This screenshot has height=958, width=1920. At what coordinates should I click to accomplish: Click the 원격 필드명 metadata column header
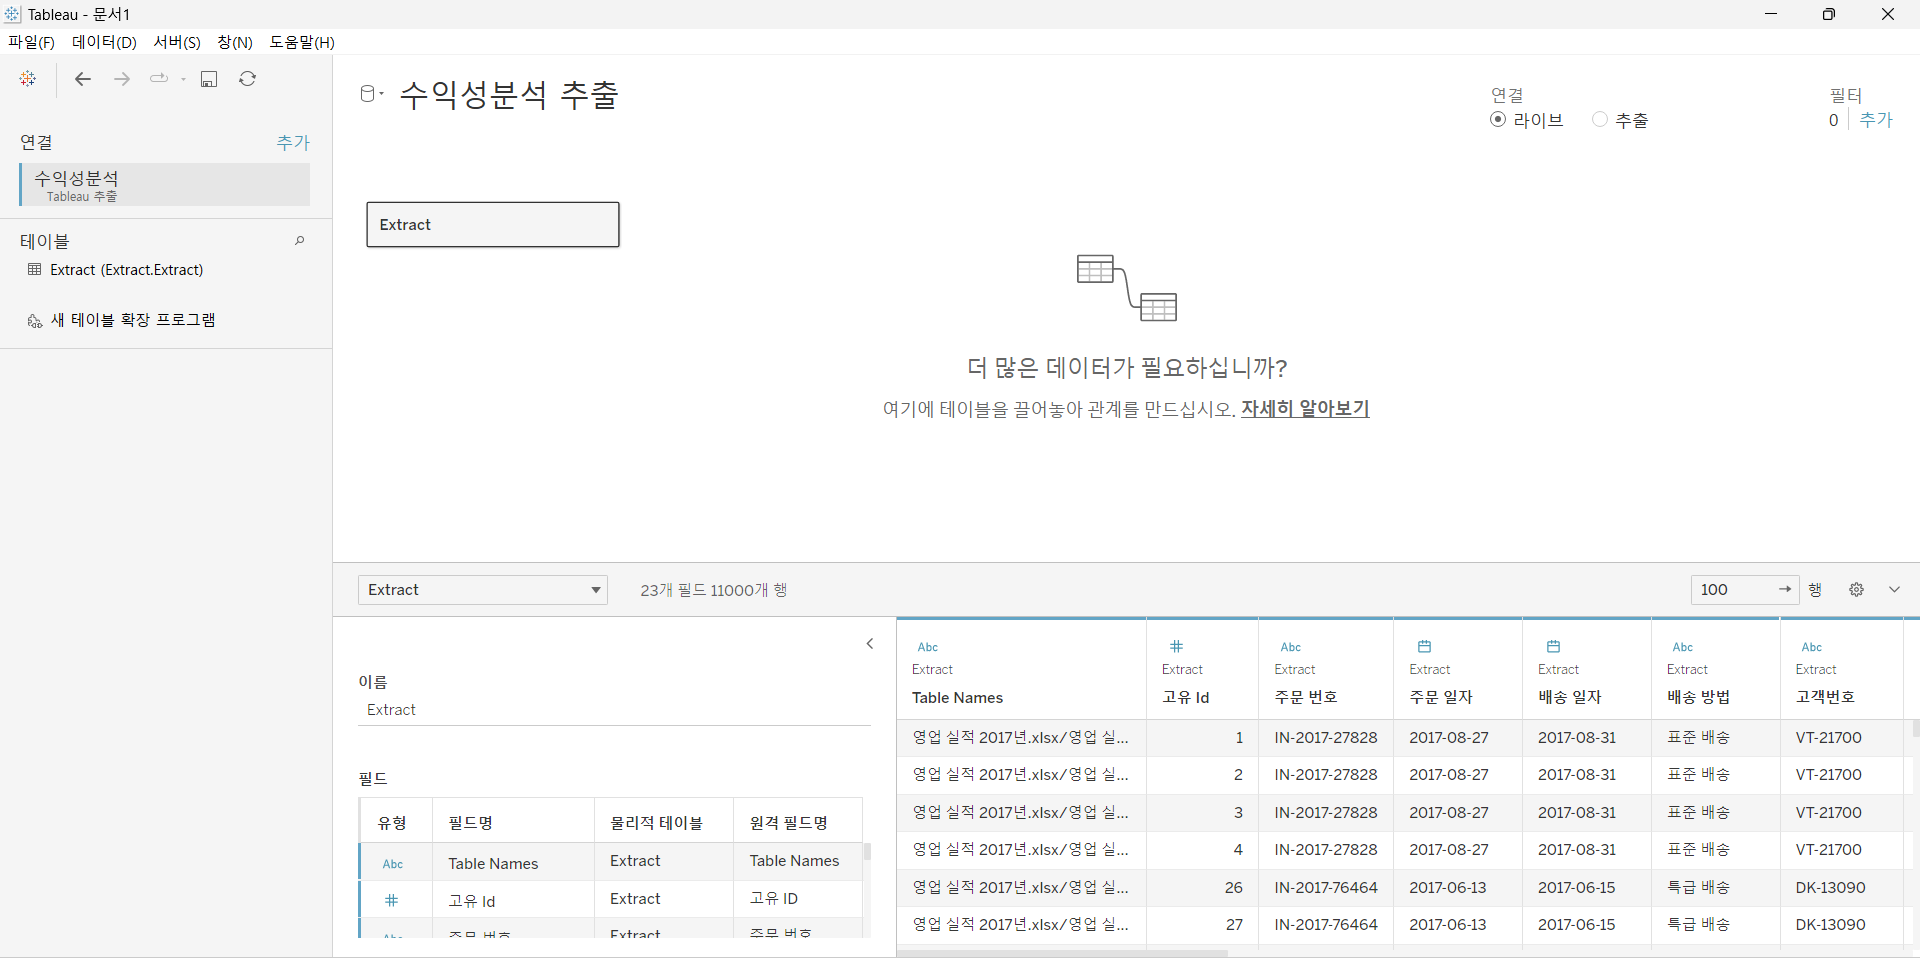tap(797, 822)
